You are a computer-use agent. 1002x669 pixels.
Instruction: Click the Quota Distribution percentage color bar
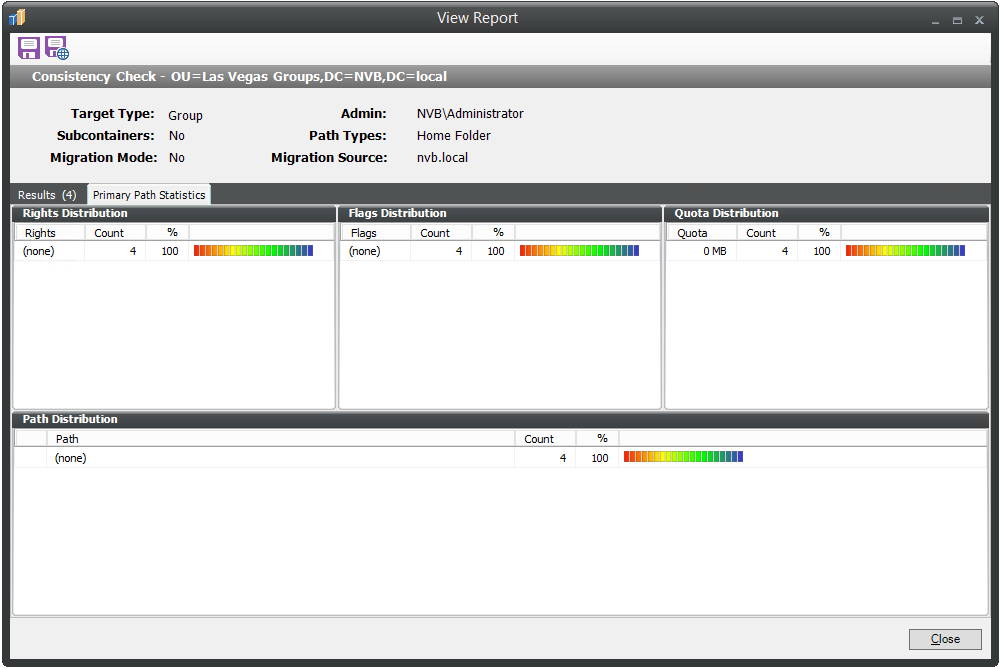(x=906, y=250)
